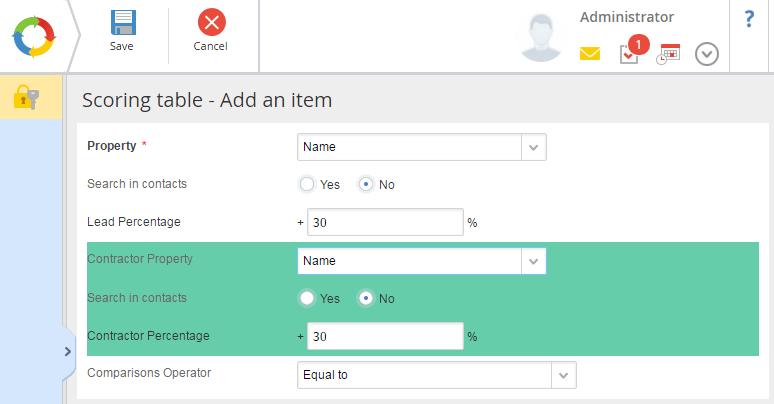Expand the left sidebar panel arrow
The width and height of the screenshot is (774, 404).
[x=68, y=352]
